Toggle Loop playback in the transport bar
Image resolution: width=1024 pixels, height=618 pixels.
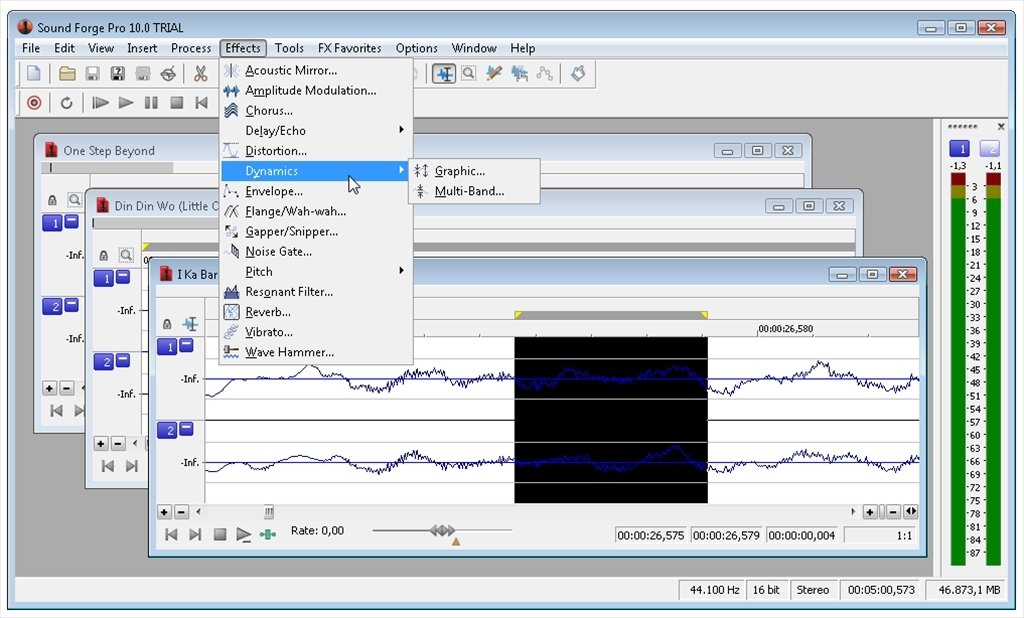coord(66,103)
